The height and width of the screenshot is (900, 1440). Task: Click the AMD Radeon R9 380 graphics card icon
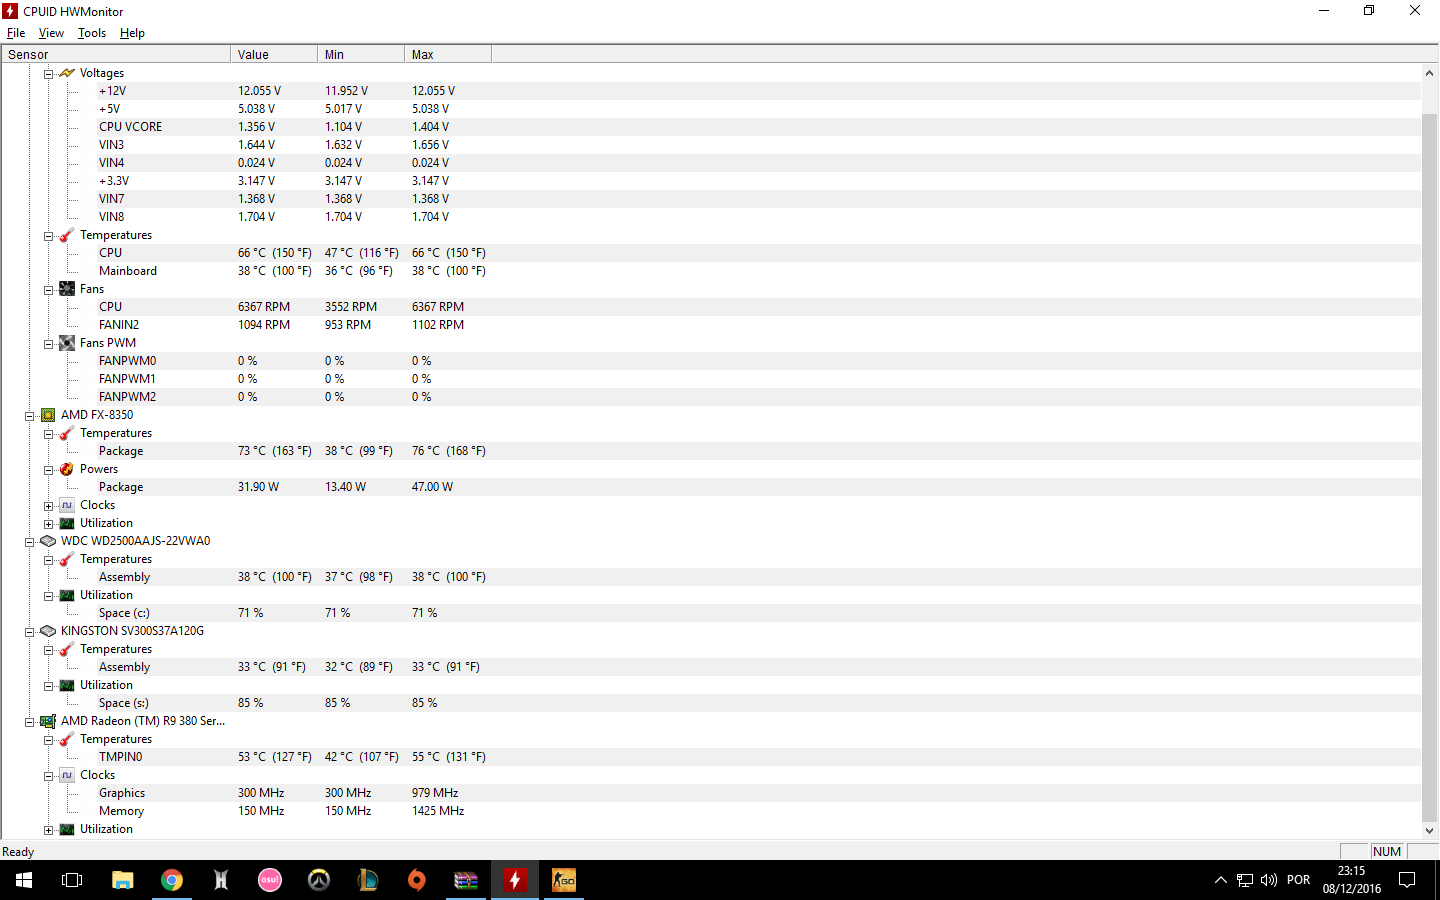[x=48, y=721]
